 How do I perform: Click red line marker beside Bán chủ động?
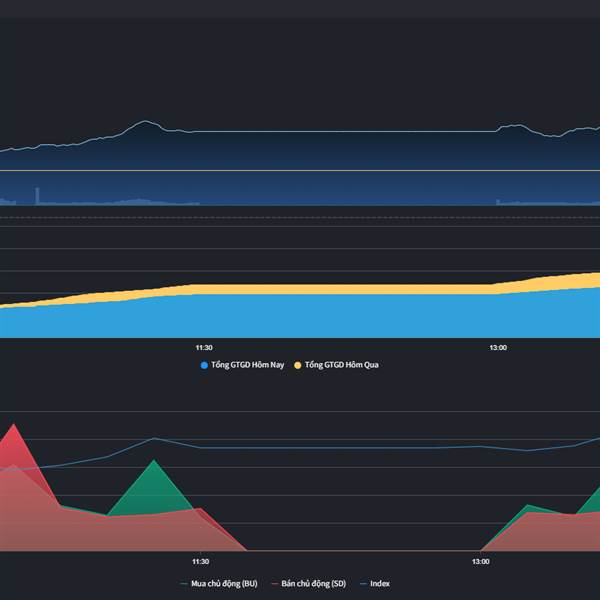(x=274, y=584)
